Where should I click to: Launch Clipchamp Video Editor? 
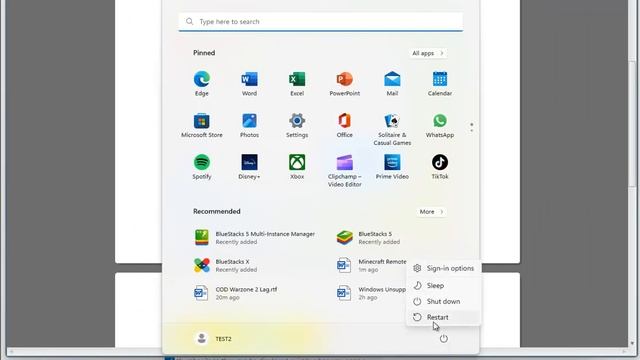344,171
